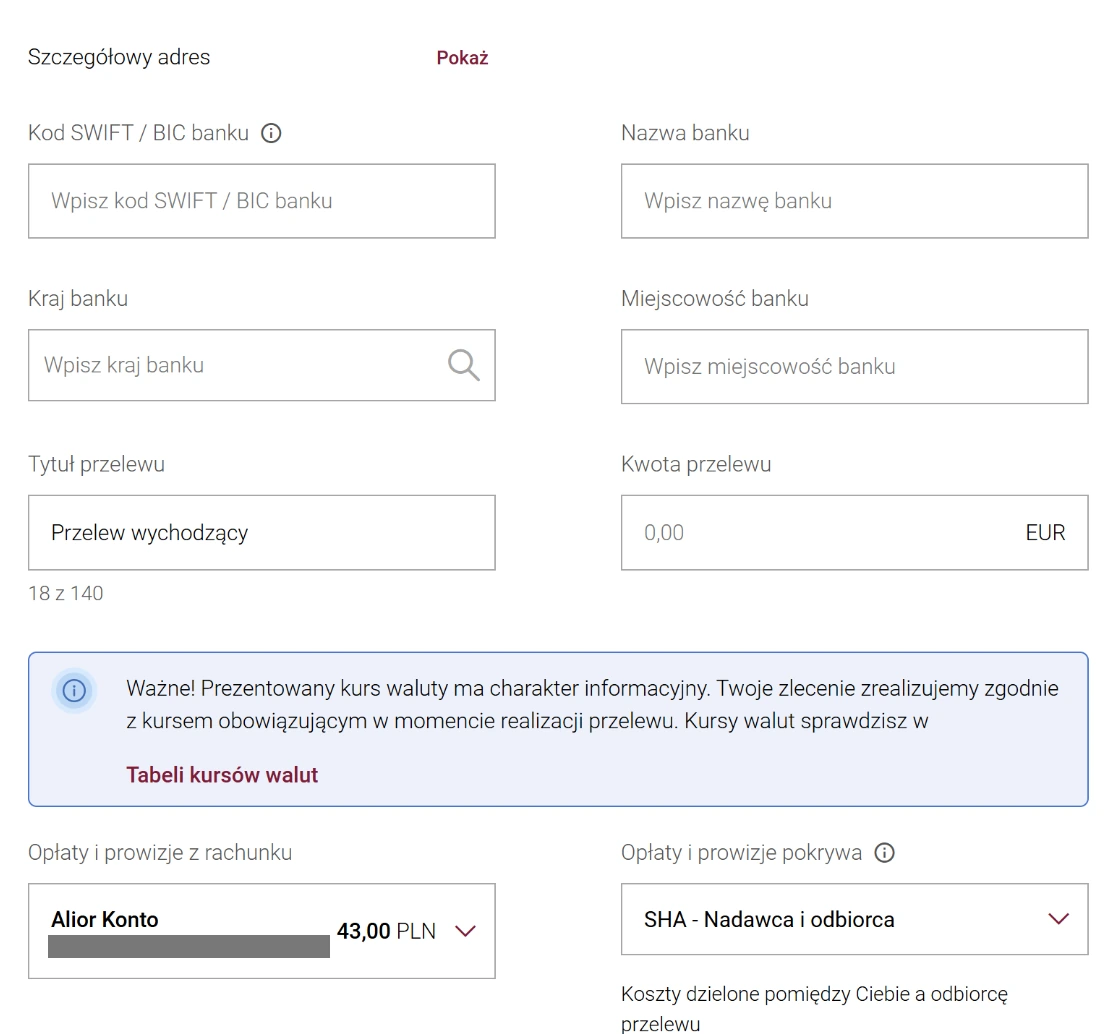Click the 43,00 PLN balance text
Screen dimensions: 1115x1034
[x=386, y=931]
